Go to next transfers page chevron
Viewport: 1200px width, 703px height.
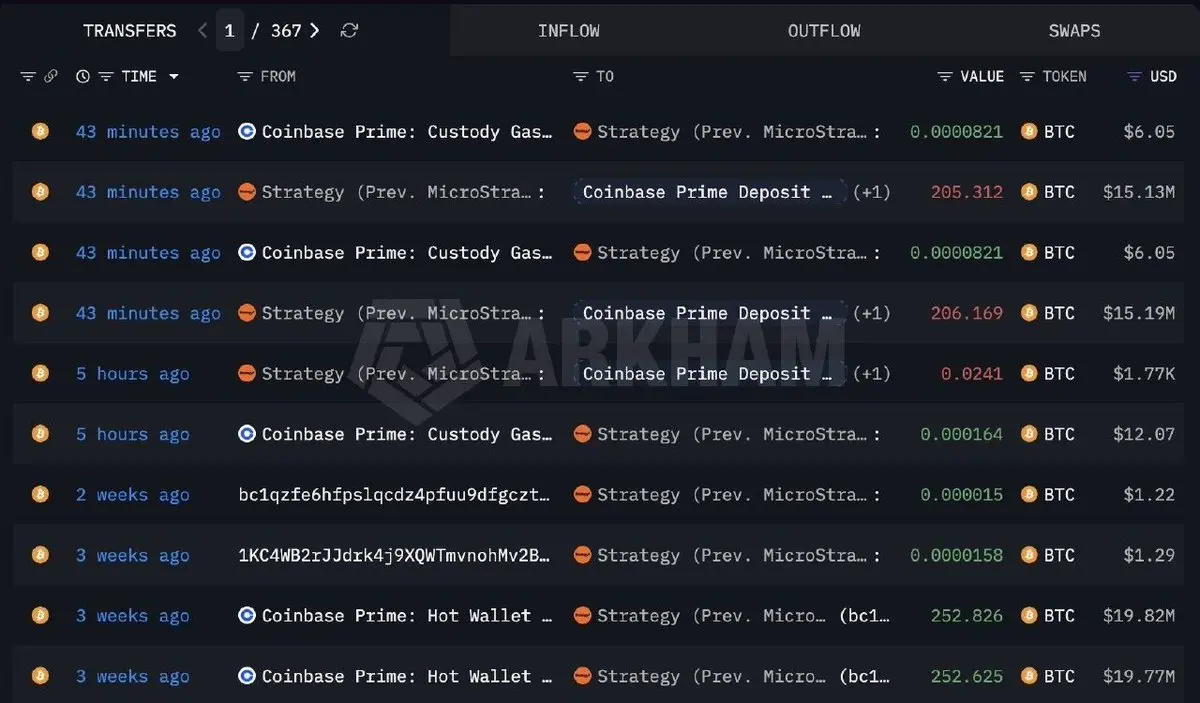coord(315,31)
